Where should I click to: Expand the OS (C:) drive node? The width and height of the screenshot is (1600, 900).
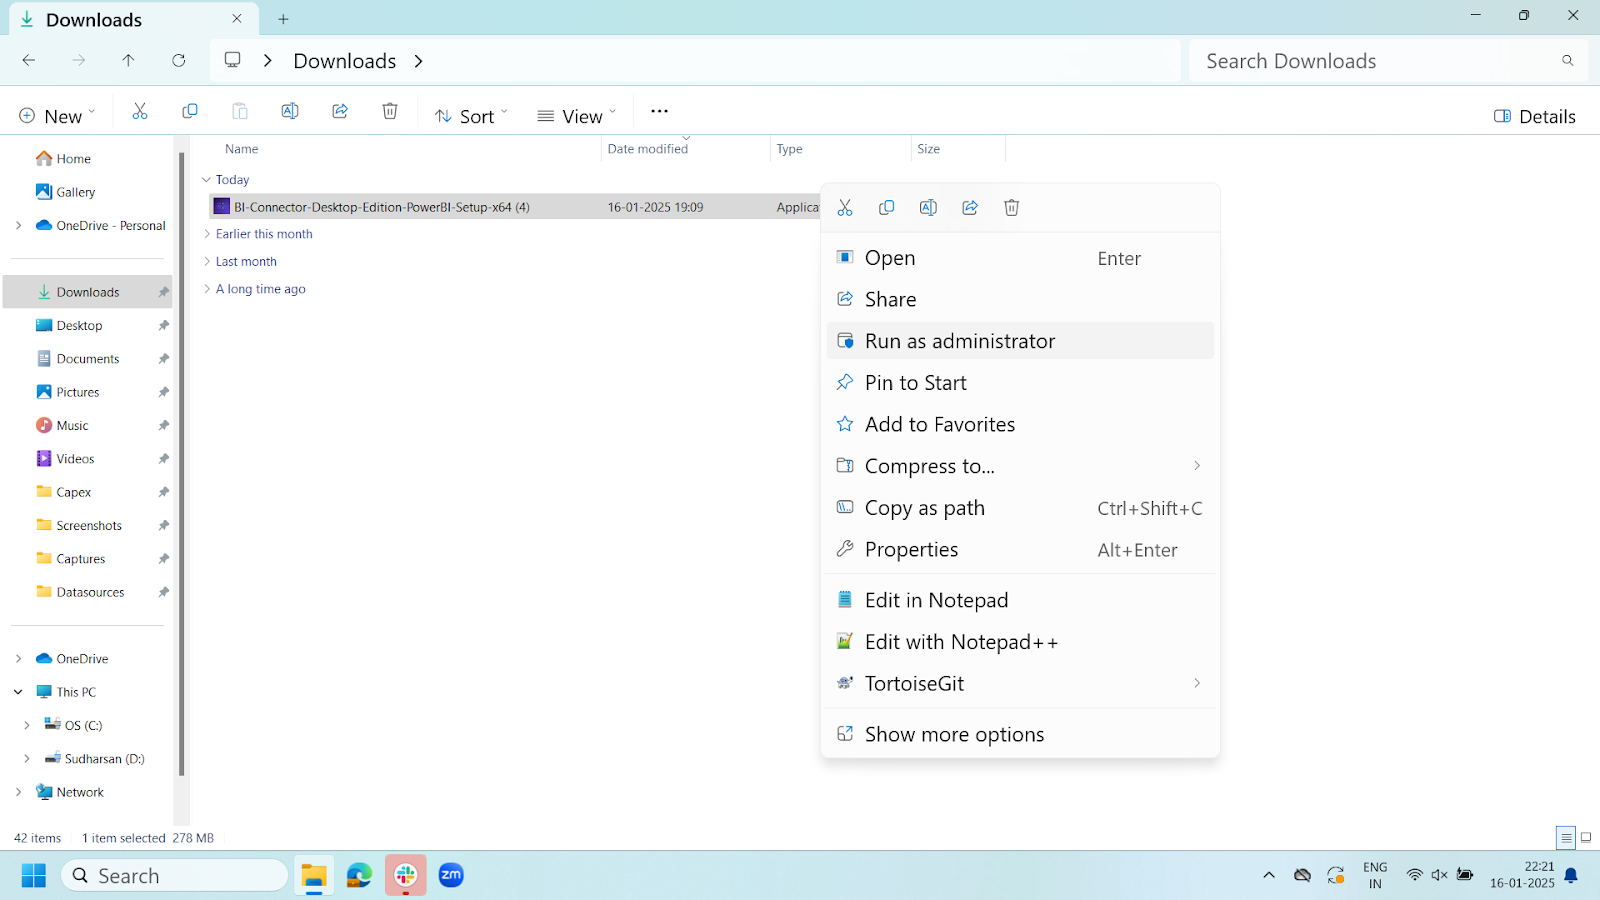pos(27,726)
